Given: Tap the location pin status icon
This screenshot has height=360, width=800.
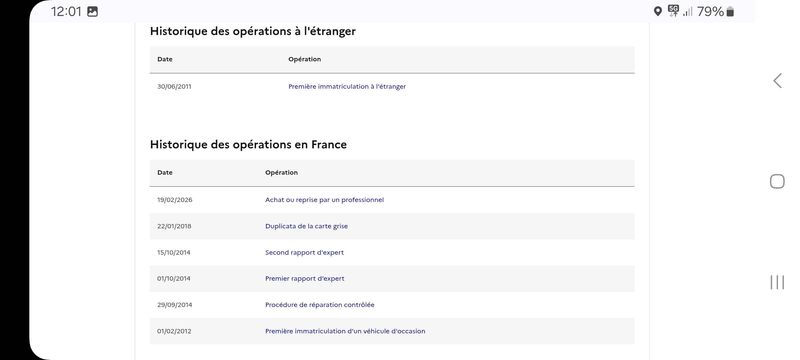Looking at the screenshot, I should click(658, 11).
